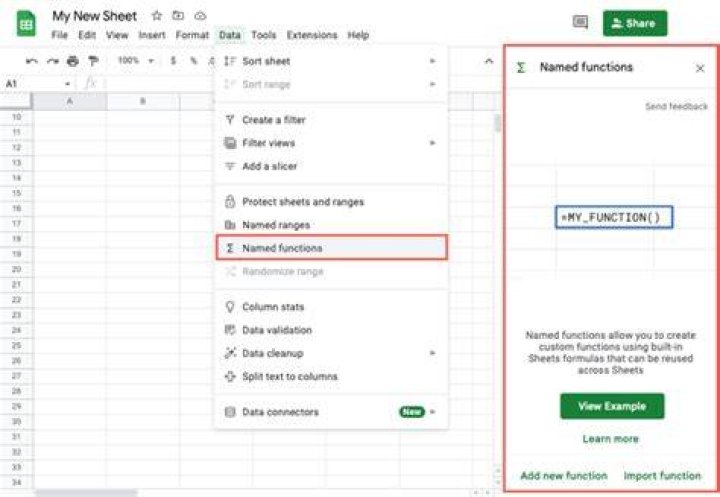Click the View Example button

click(x=612, y=406)
